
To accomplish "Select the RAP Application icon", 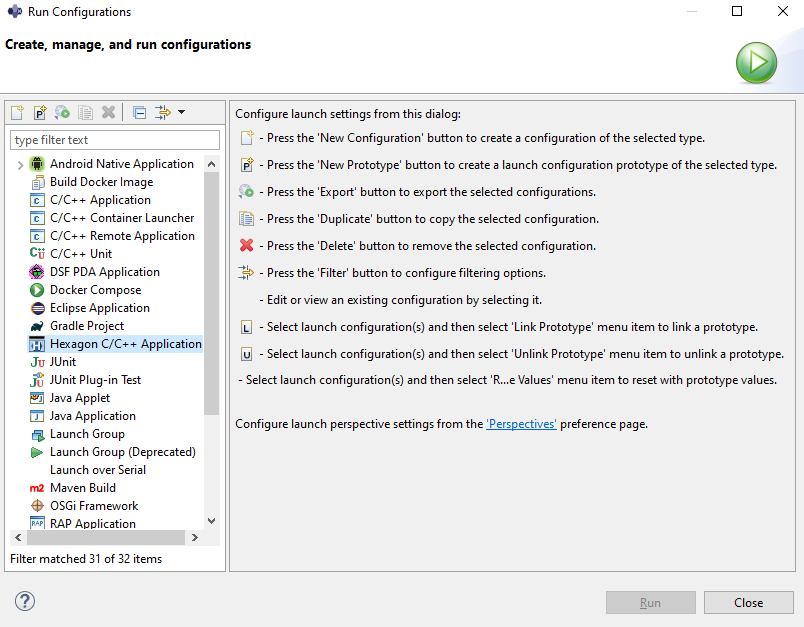I will pyautogui.click(x=37, y=523).
